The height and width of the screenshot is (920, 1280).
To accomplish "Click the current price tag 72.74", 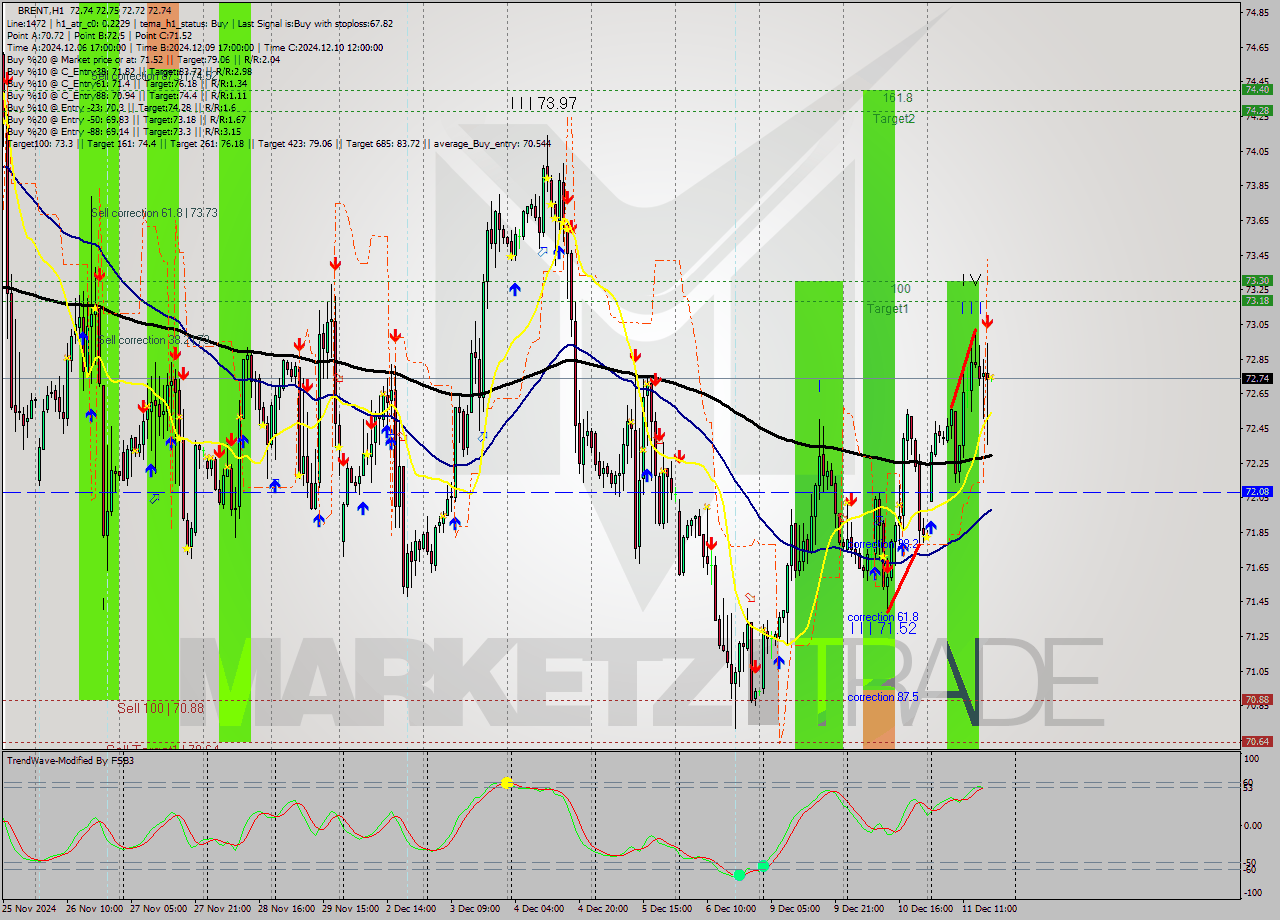I will 1256,378.
